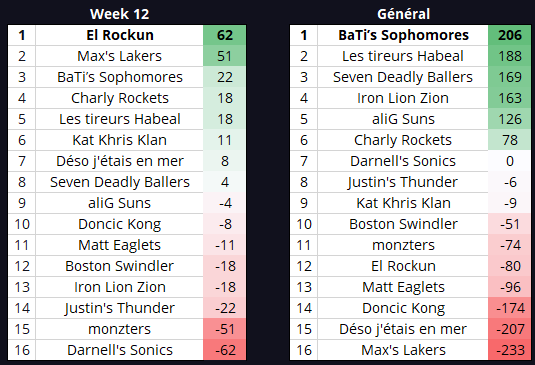
Task: Select Iron Lion Zion in Général table
Action: pos(403,98)
